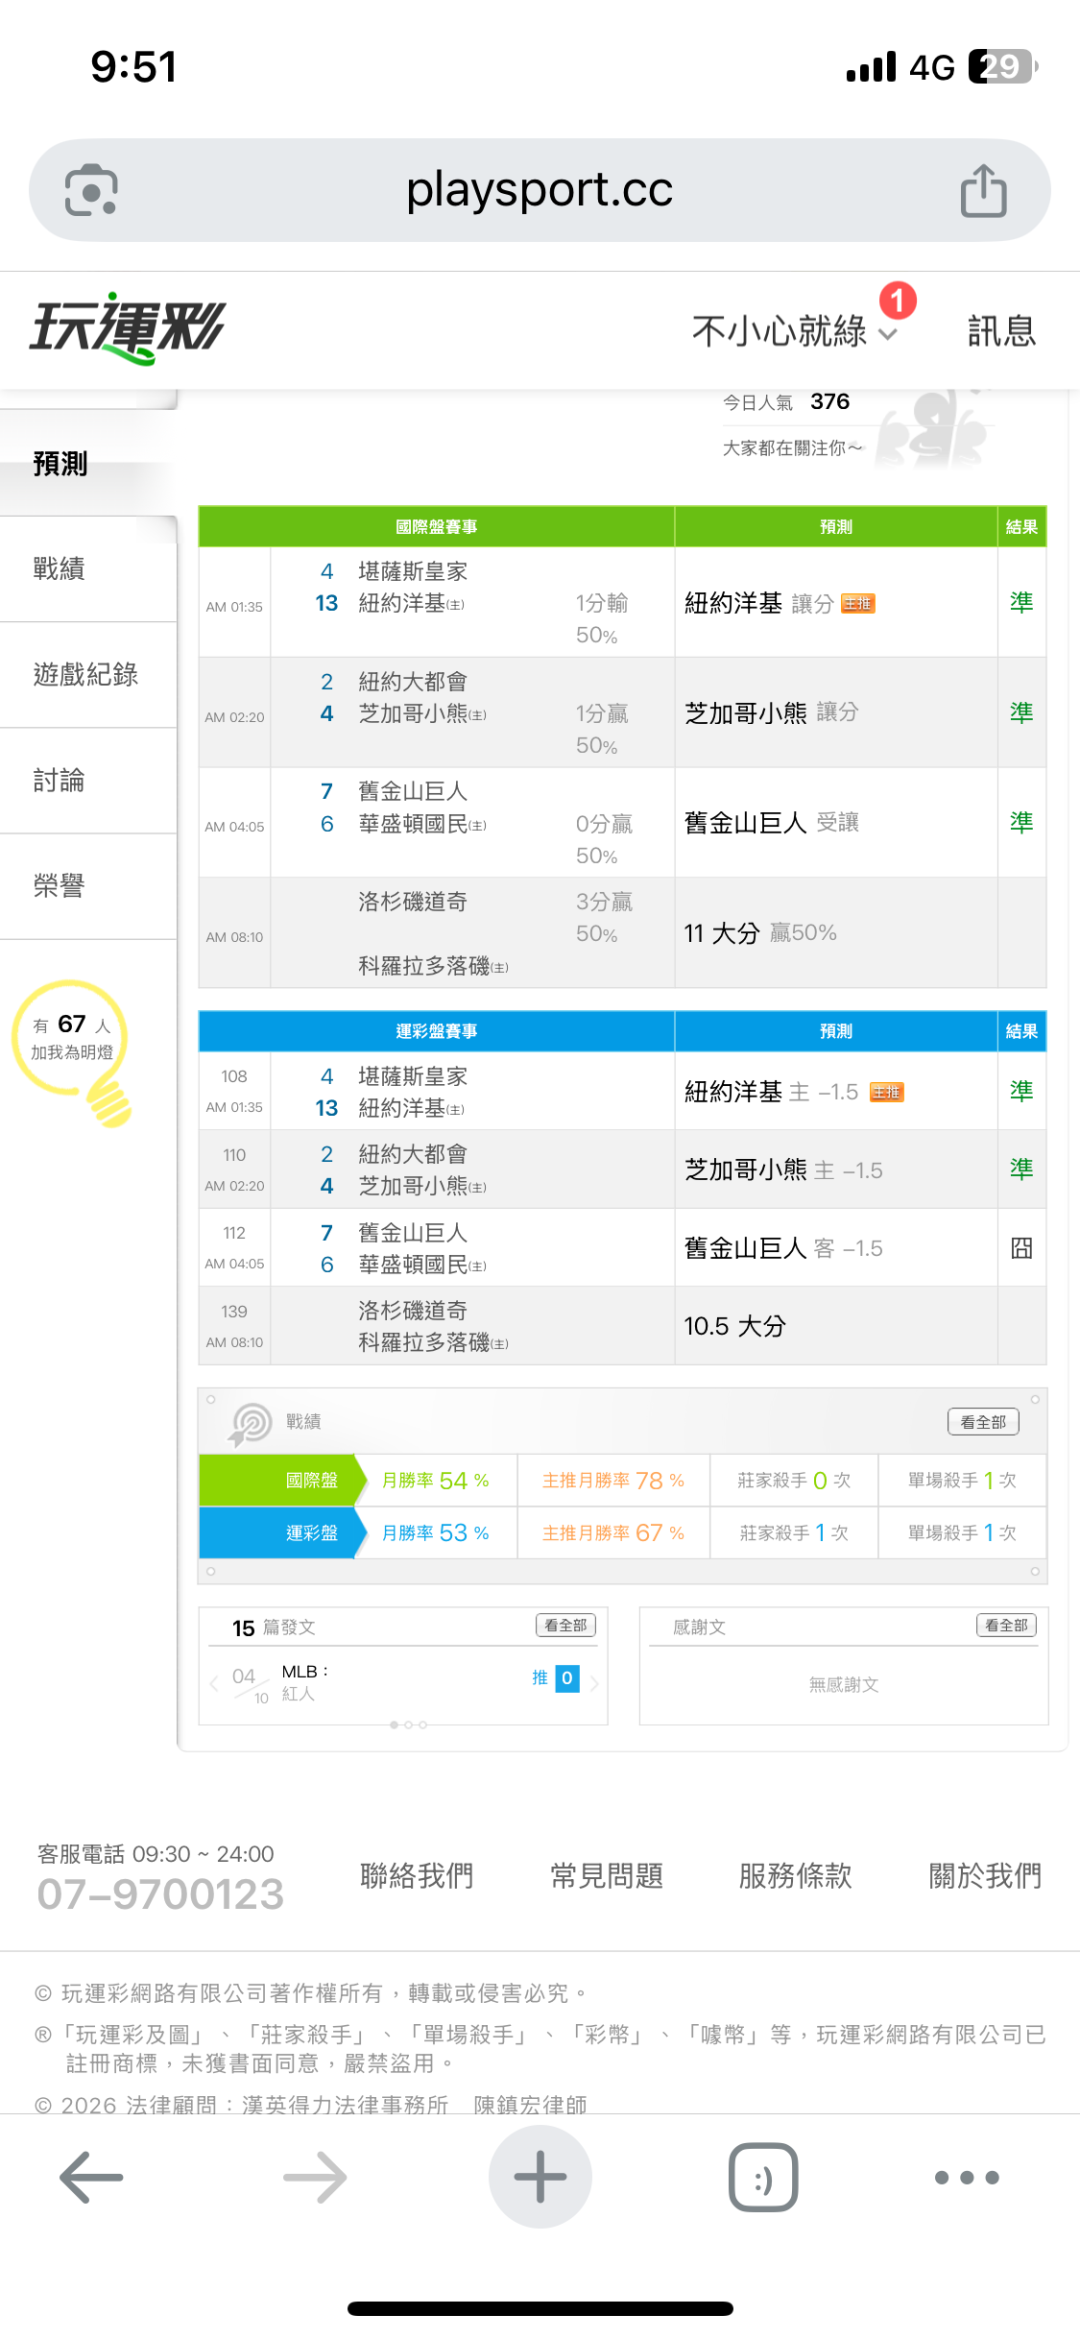Tap the red notification badge
1080x2339 pixels.
897,300
